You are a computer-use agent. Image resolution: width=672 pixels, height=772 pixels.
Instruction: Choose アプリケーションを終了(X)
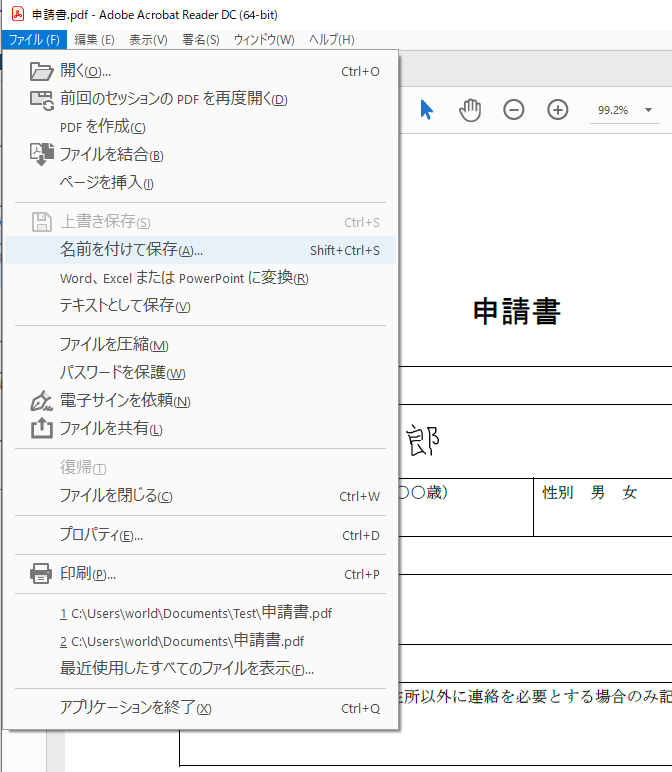(200, 708)
